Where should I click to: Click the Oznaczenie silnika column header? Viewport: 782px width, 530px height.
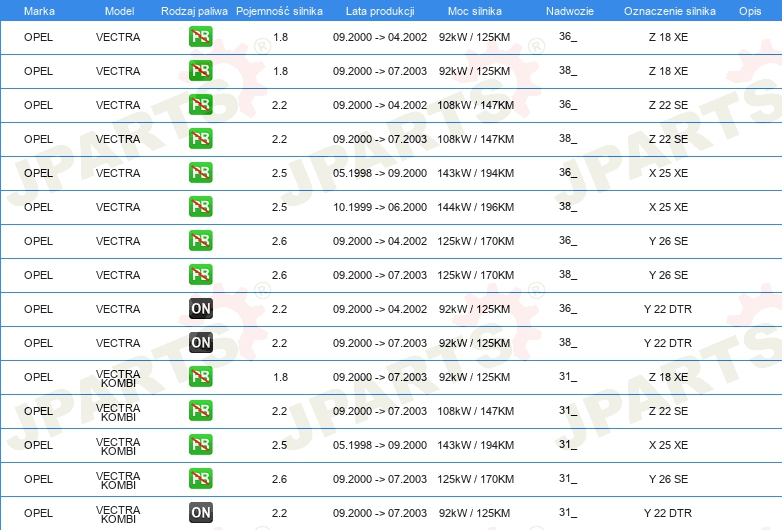[670, 11]
